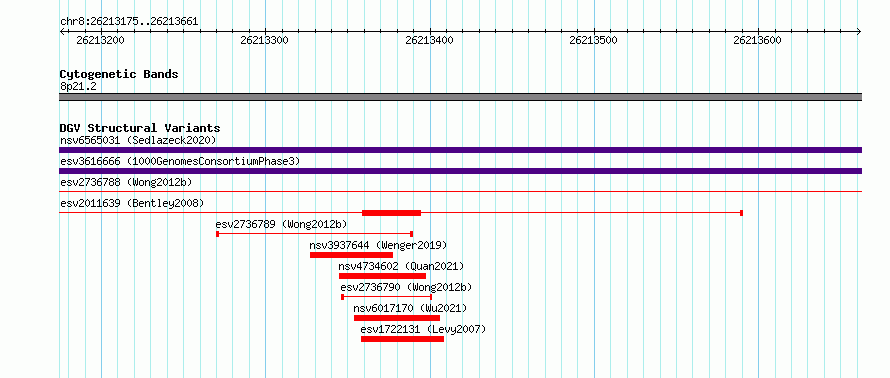890x378 pixels.
Task: Click ruler position 26213200
Action: tap(100, 40)
